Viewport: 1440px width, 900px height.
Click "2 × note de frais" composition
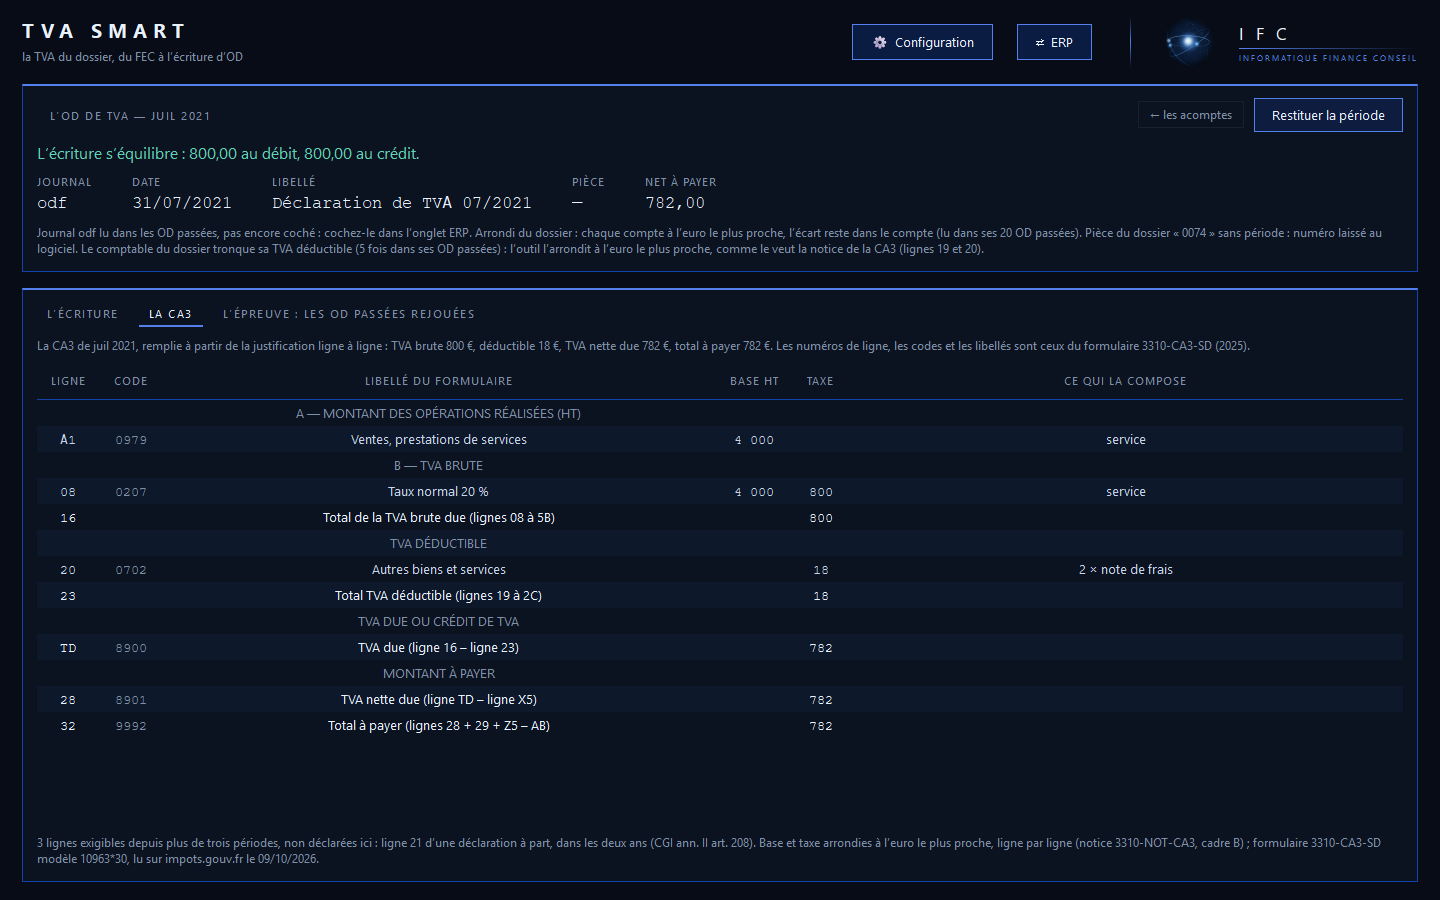tap(1126, 570)
